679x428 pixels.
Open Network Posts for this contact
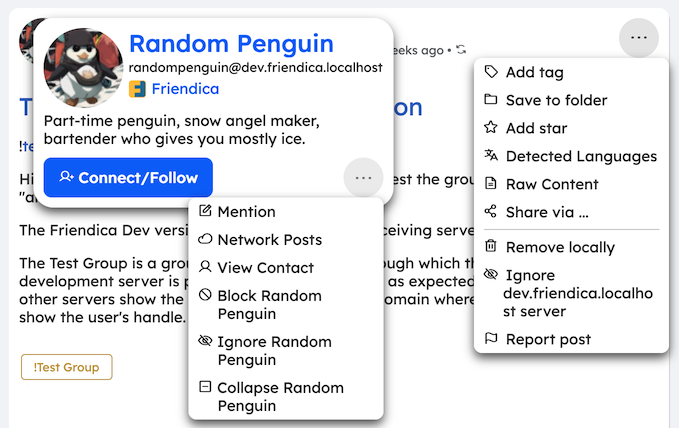coord(268,240)
